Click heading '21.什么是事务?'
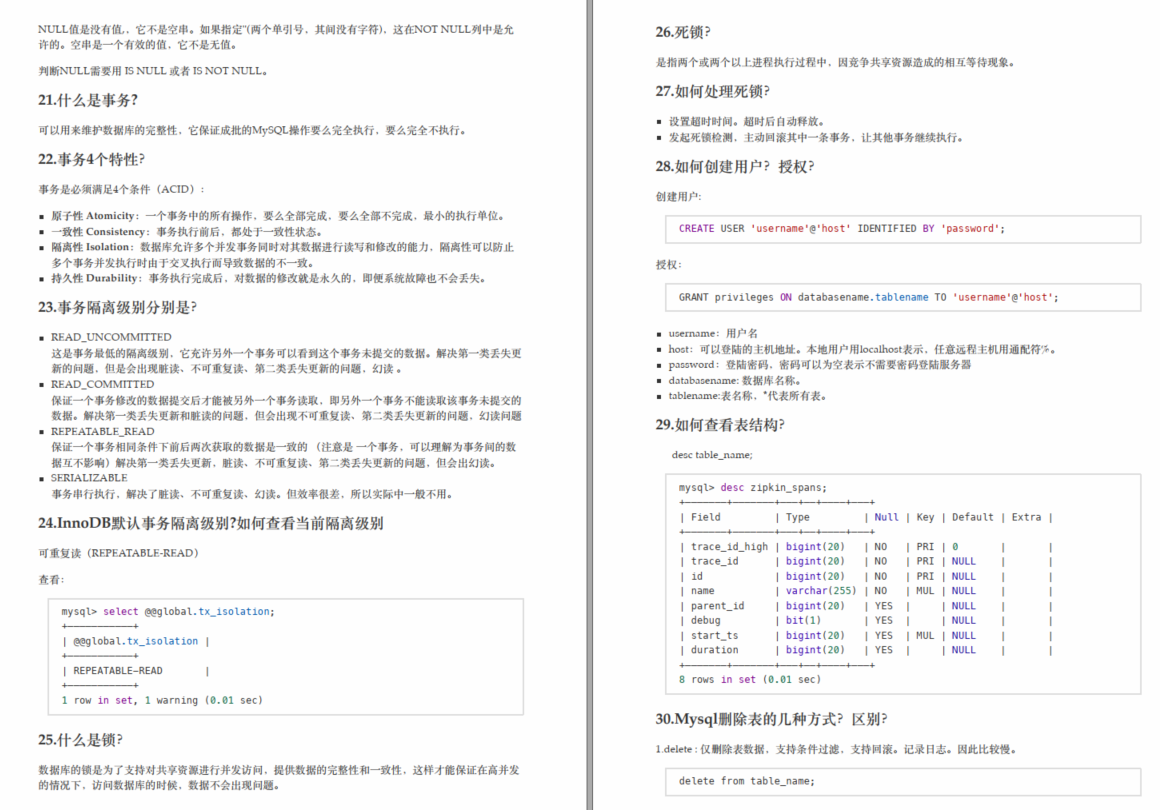1160x810 pixels. coord(88,101)
